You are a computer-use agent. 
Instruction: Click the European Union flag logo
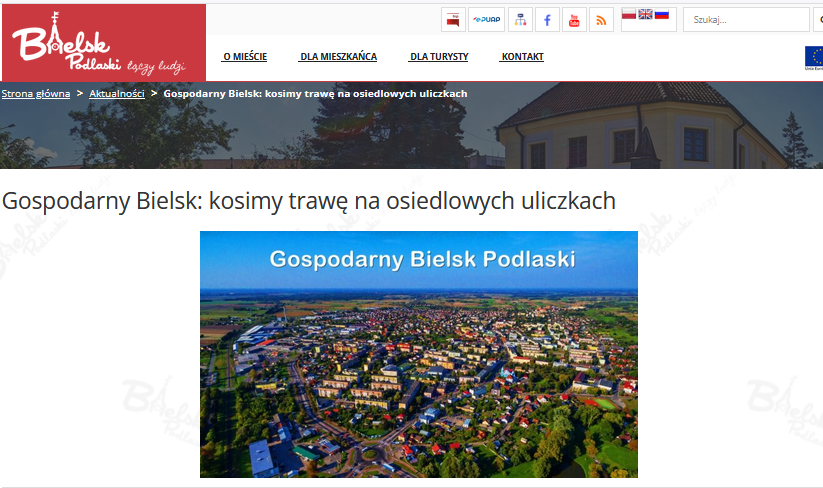pos(814,58)
